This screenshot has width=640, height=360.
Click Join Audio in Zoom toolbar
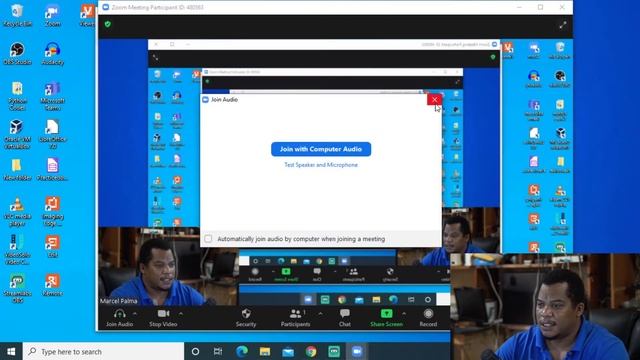[119, 318]
